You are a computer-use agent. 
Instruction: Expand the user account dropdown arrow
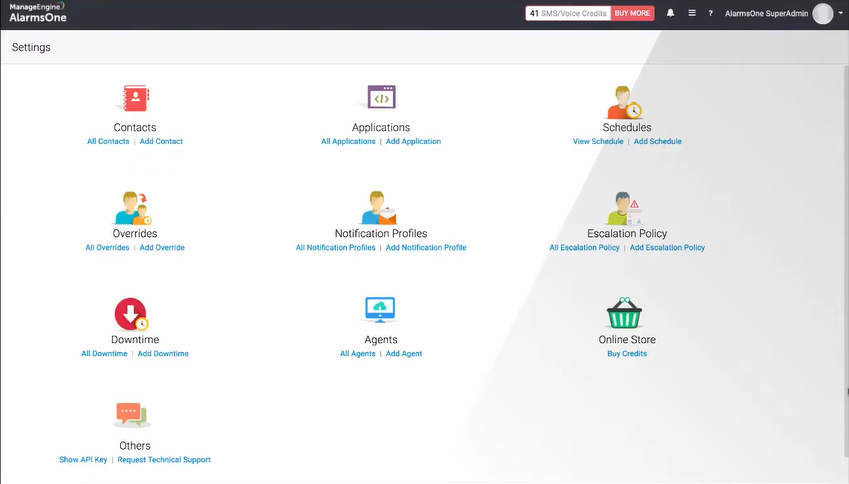coord(841,13)
